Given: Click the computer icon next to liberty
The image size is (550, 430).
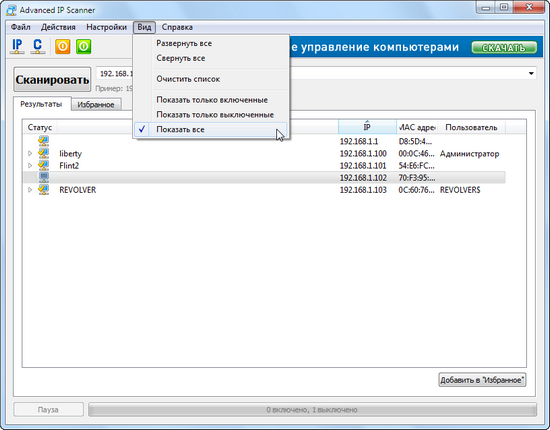Looking at the screenshot, I should click(43, 153).
